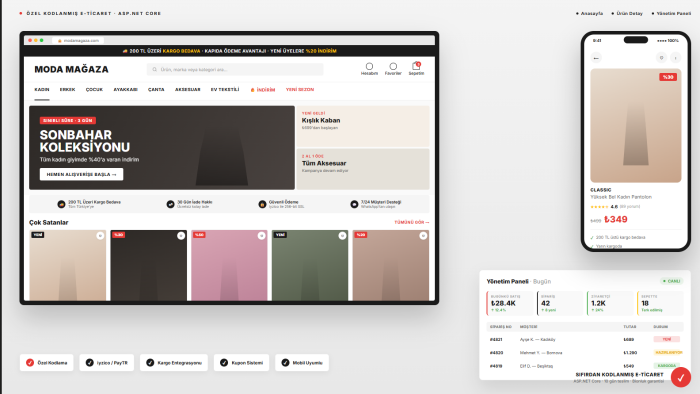Click the Kupon Sistemi check icon

point(224,363)
